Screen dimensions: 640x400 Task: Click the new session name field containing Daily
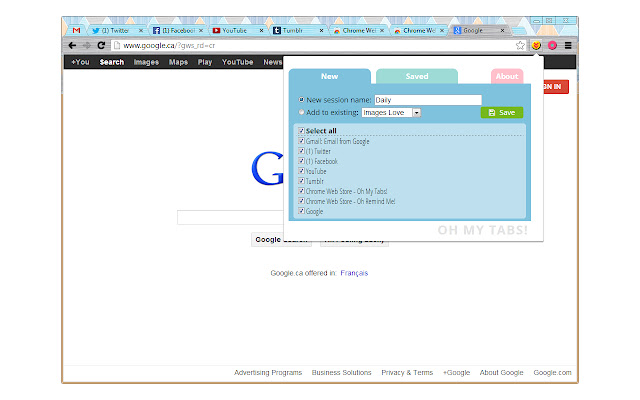[x=428, y=100]
